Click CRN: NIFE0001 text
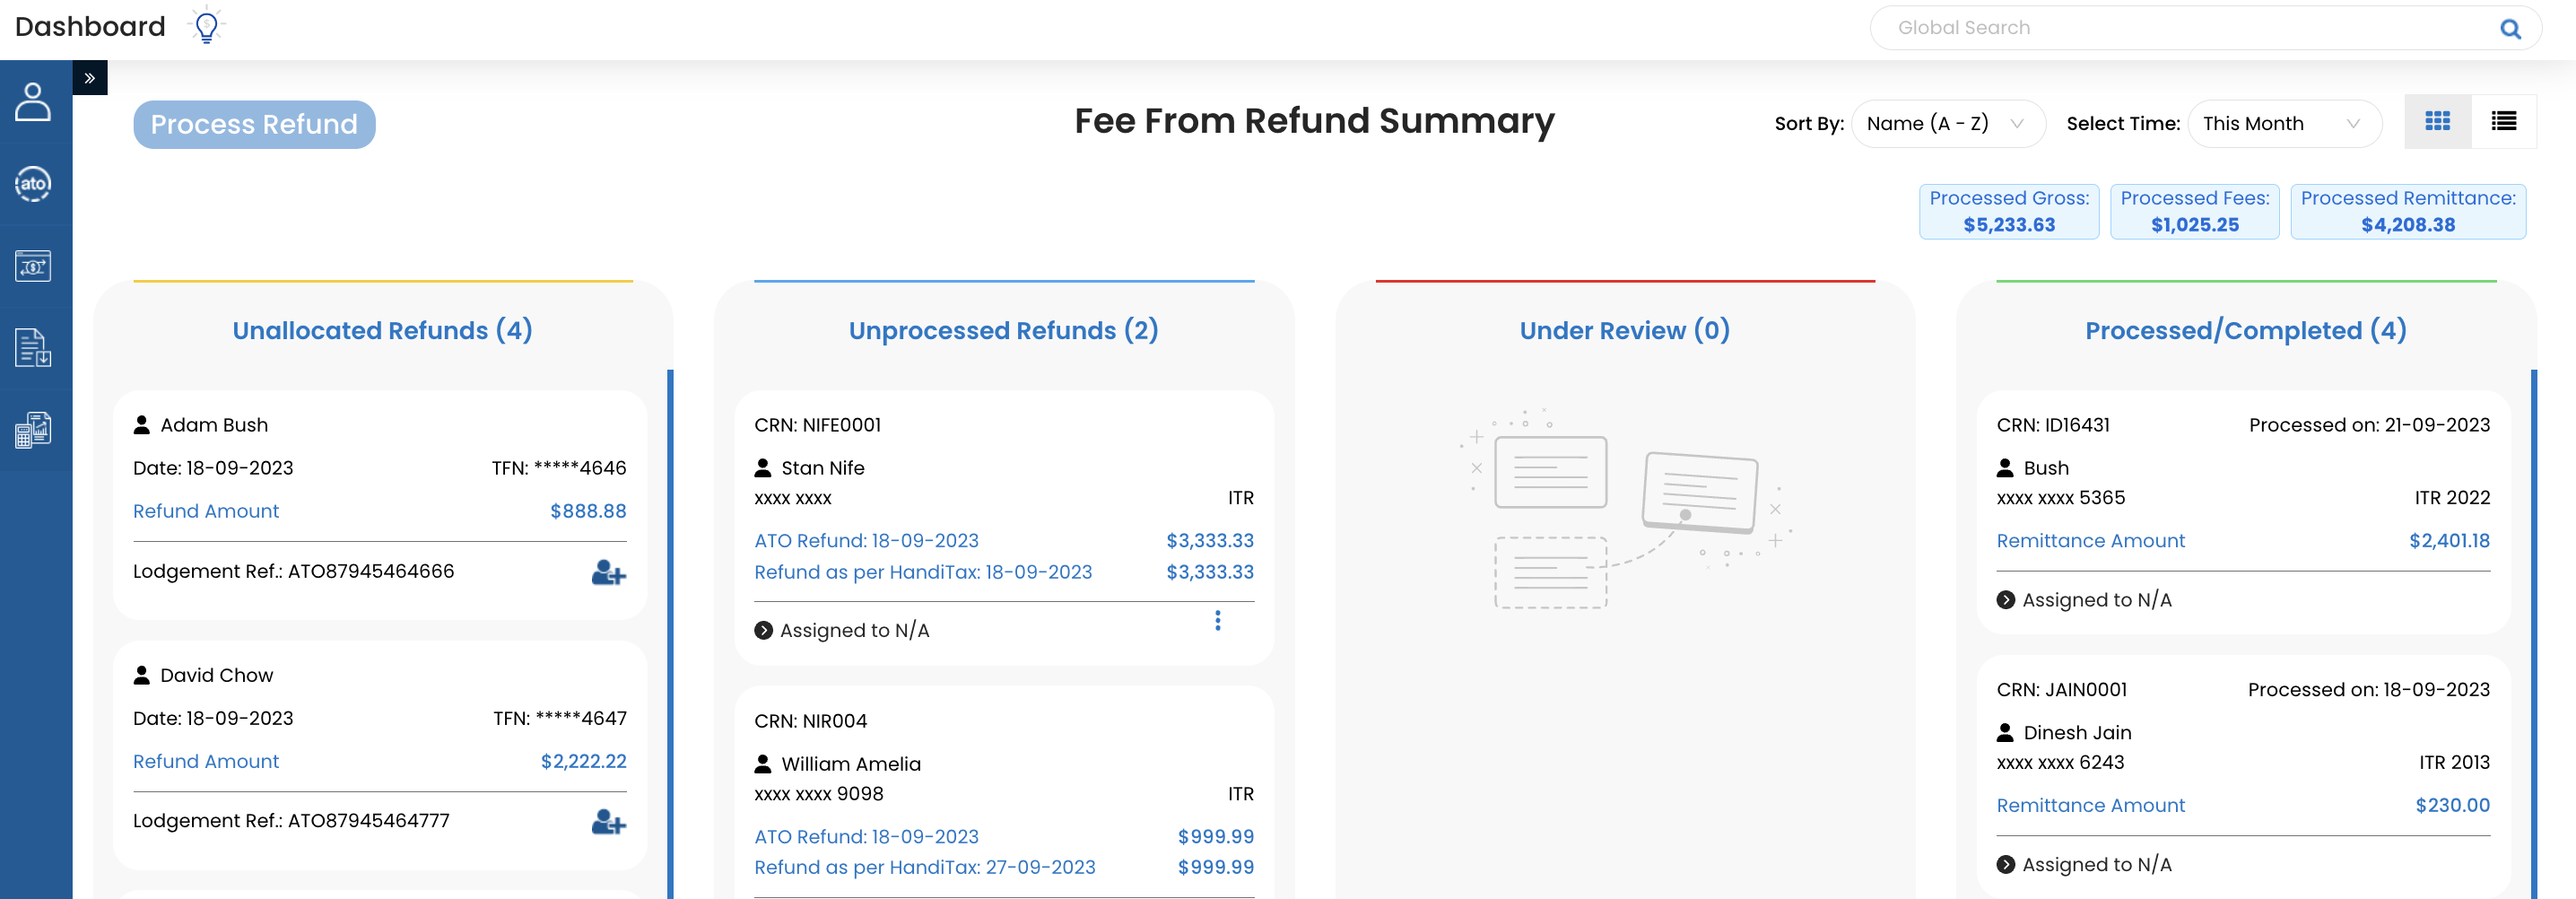Viewport: 2576px width, 899px height. click(x=818, y=425)
